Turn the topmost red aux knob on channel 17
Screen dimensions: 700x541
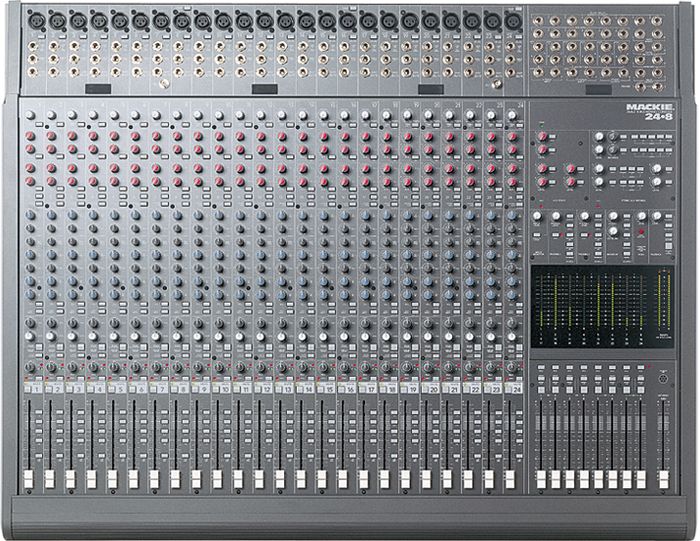pos(365,136)
